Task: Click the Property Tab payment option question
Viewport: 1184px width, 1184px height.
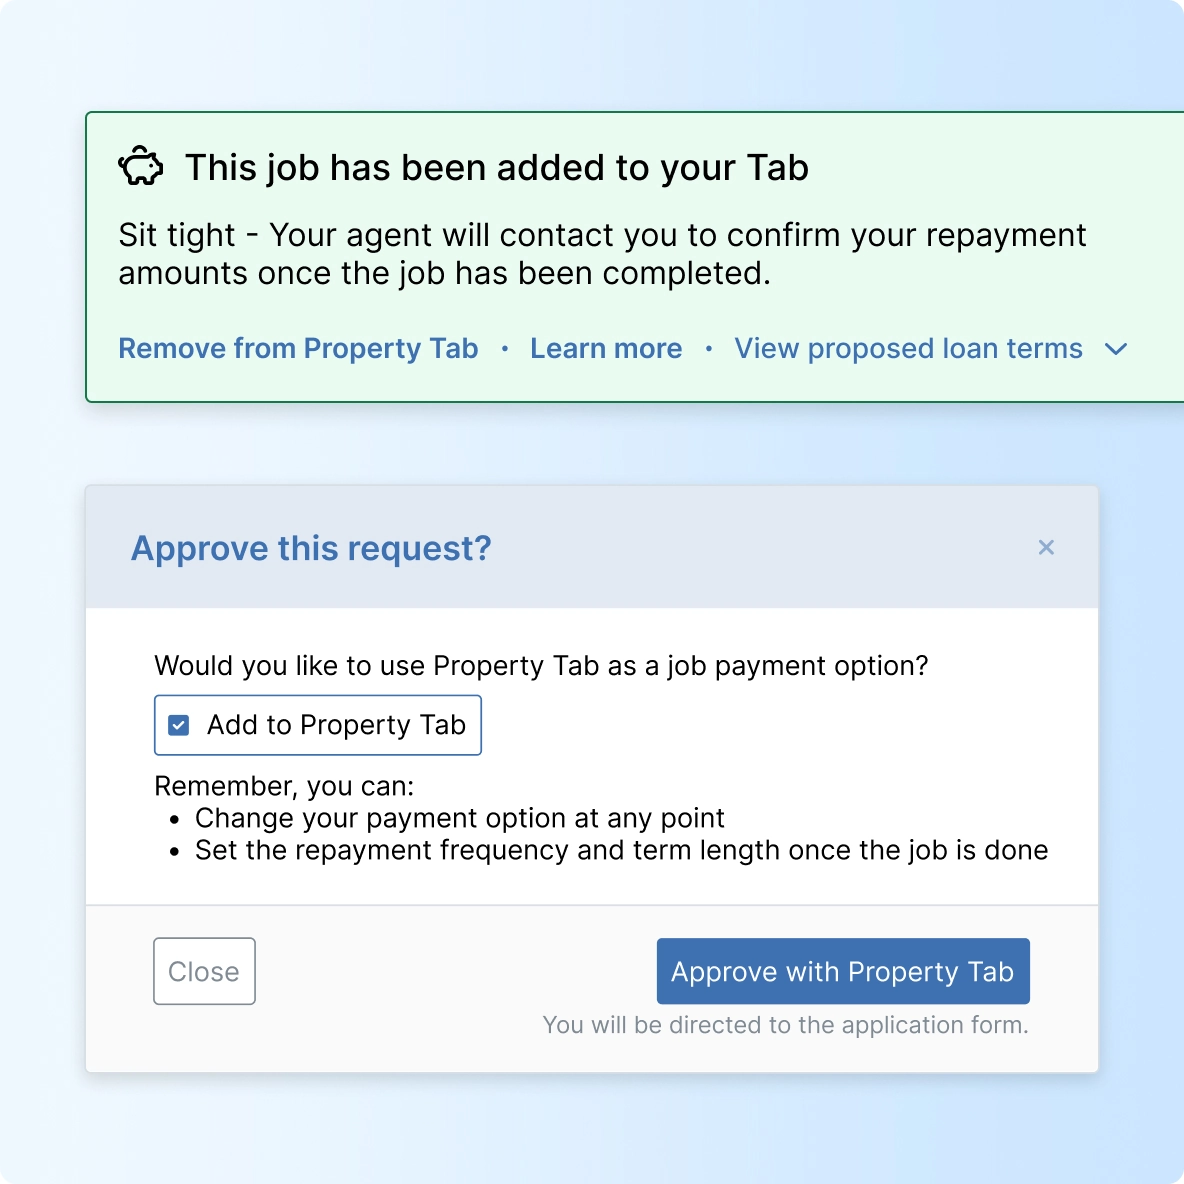Action: pos(541,666)
